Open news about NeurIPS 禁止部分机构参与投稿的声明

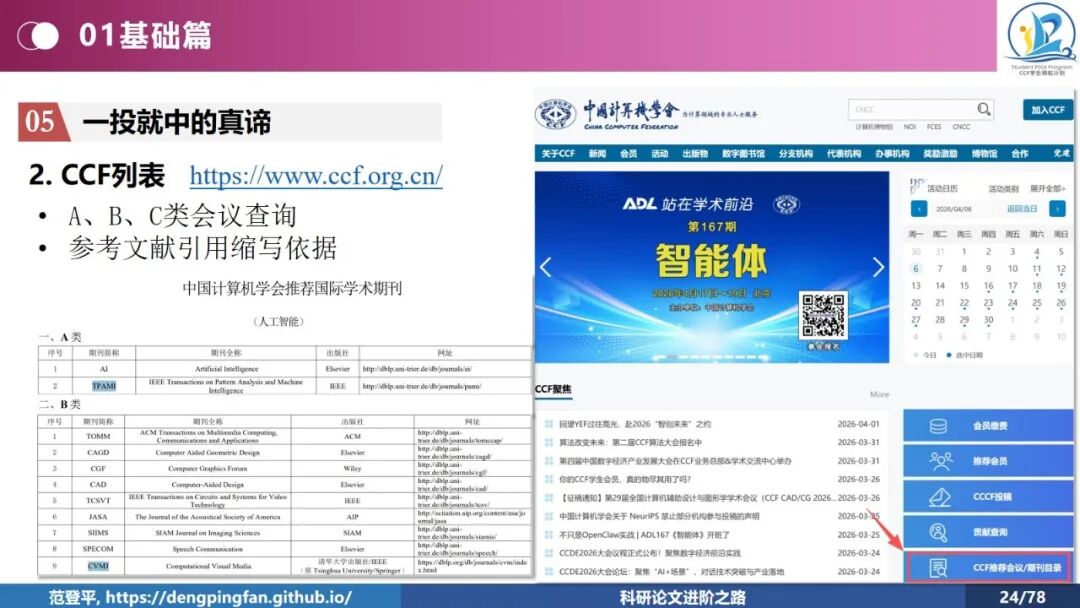point(659,516)
